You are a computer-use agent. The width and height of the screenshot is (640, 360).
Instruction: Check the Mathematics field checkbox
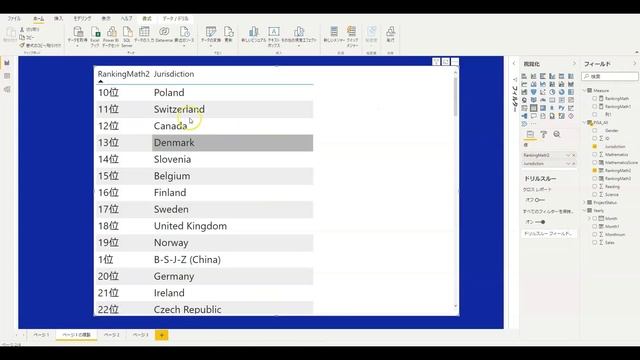(595, 155)
